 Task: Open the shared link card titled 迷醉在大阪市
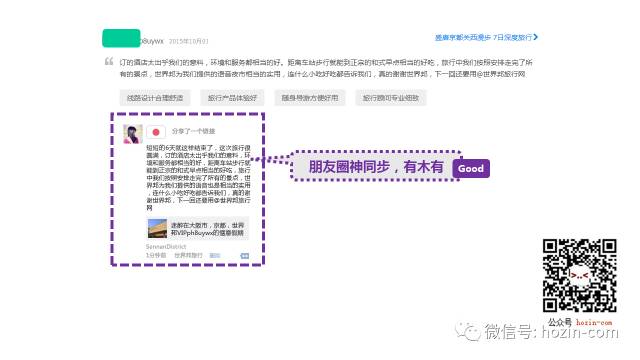coord(198,229)
